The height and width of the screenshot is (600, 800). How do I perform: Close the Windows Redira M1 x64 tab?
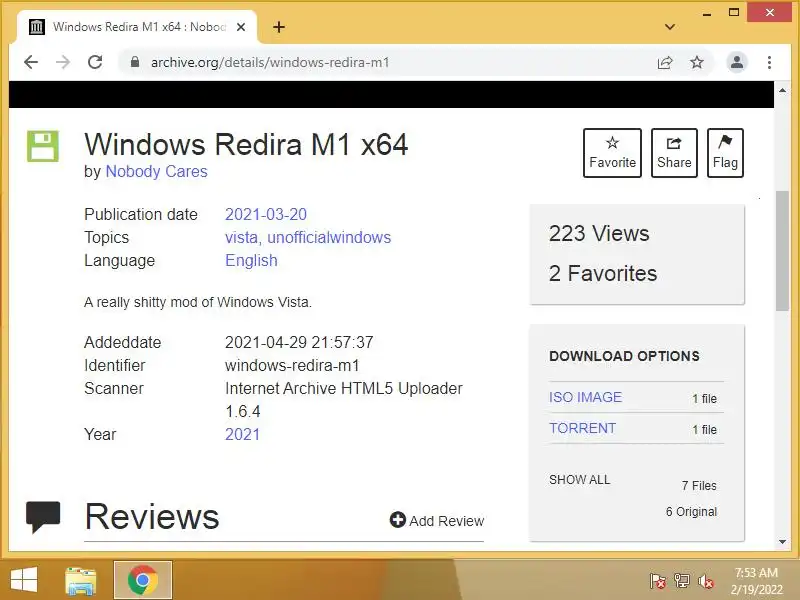pos(241,27)
